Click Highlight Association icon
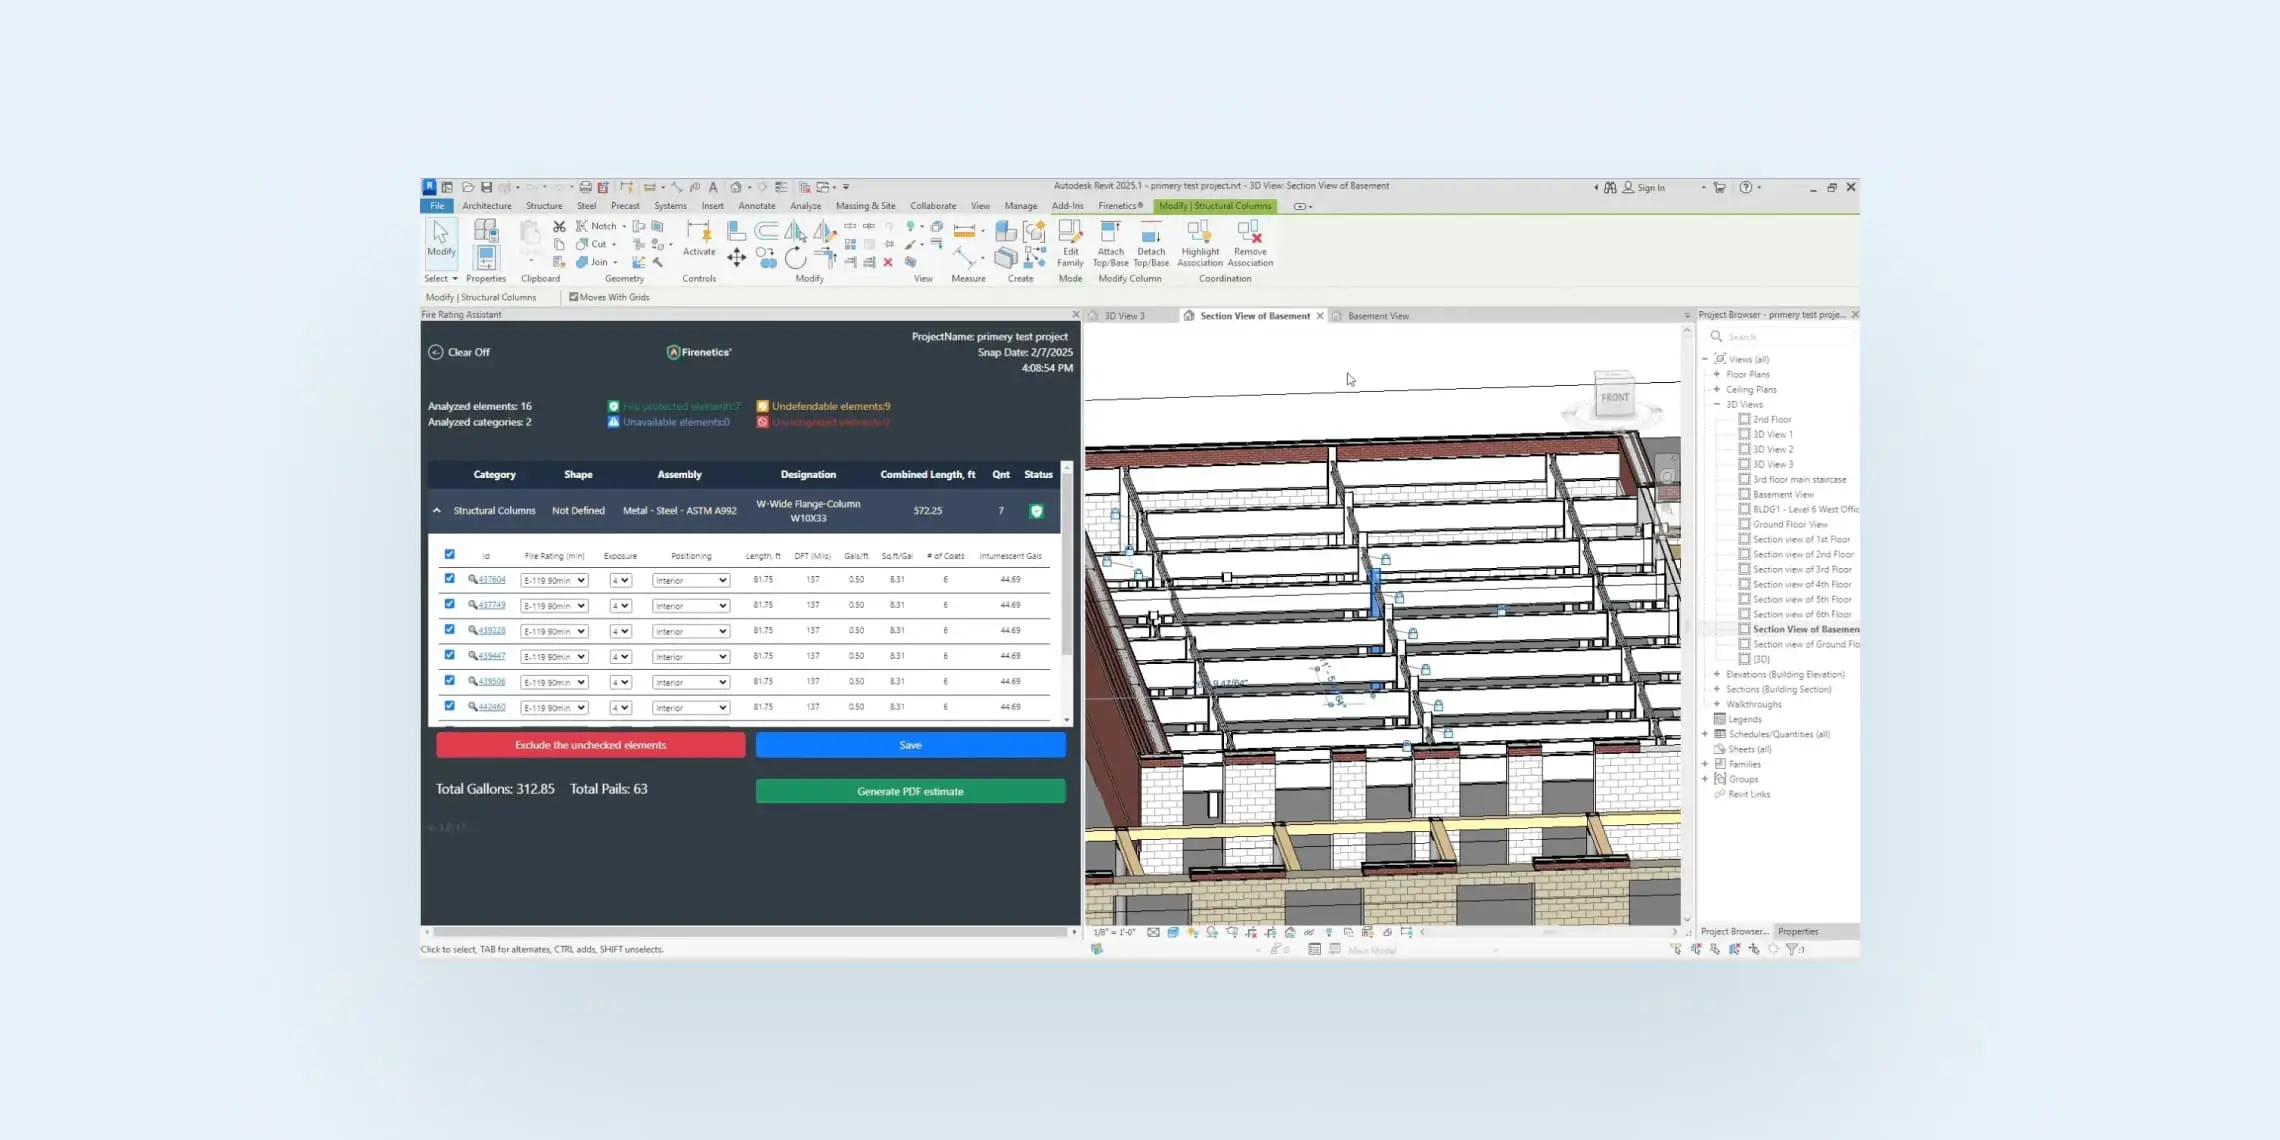The width and height of the screenshot is (2280, 1140). [x=1199, y=234]
